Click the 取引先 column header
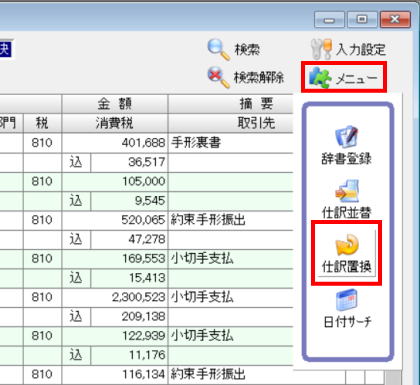This screenshot has width=420, height=385. 256,123
